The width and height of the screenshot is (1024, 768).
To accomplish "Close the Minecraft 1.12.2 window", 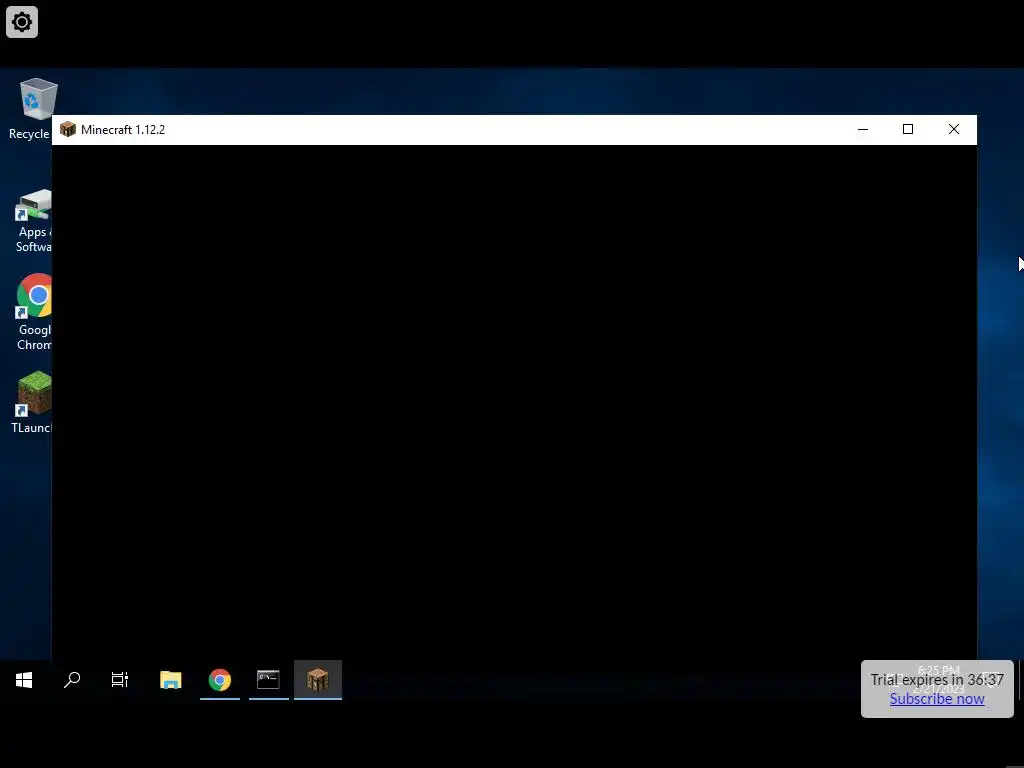I will coord(953,129).
